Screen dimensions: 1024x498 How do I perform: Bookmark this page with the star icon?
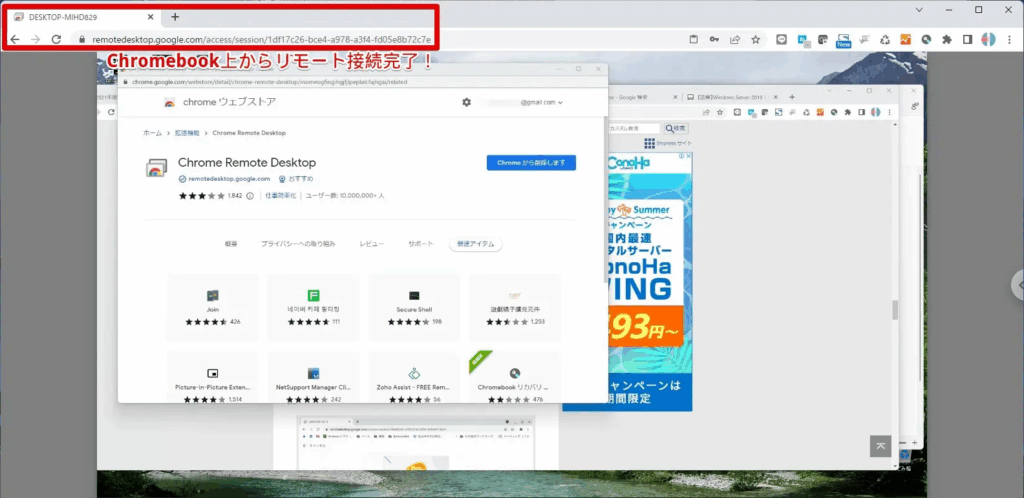[x=756, y=40]
